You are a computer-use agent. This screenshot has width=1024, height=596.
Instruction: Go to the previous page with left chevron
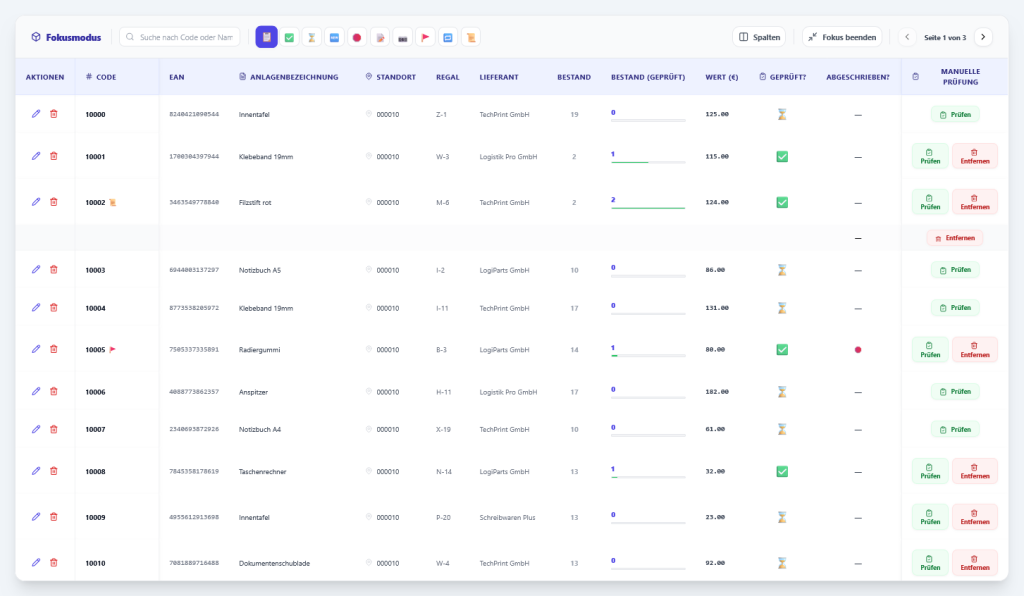907,37
